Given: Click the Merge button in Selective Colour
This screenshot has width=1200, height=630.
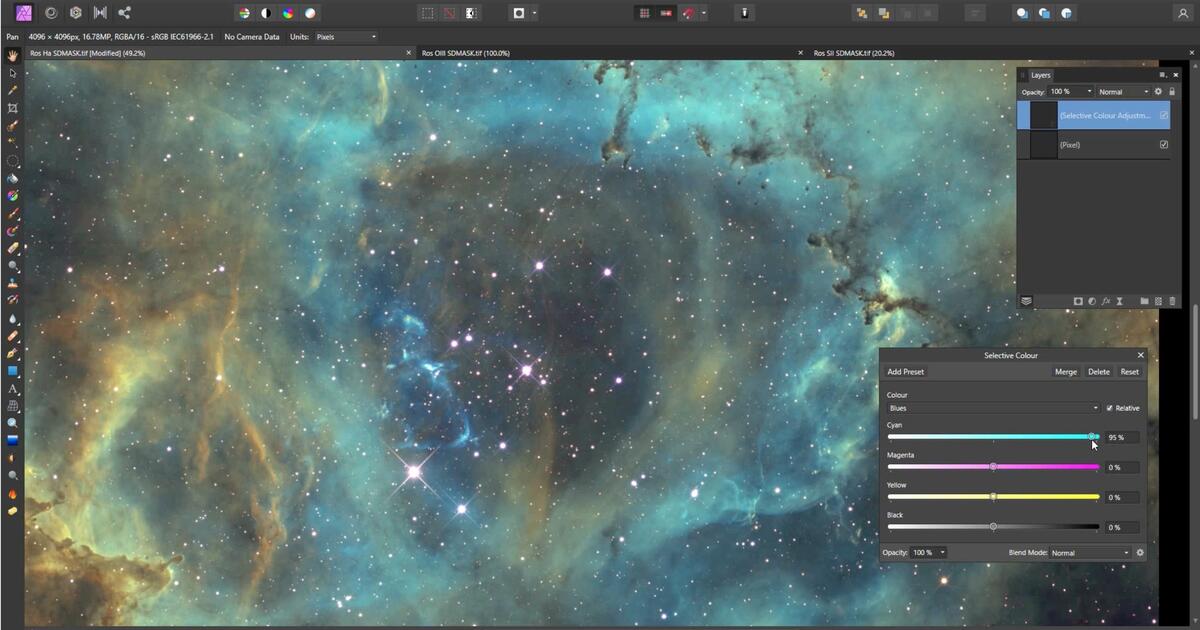Looking at the screenshot, I should [x=1065, y=371].
